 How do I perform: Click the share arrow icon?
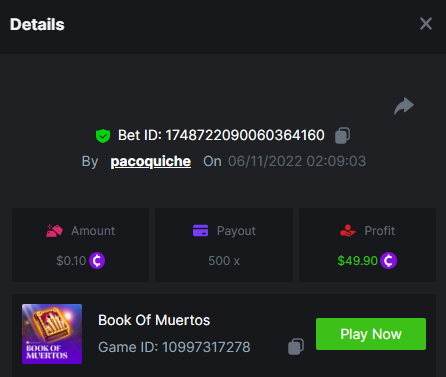[404, 106]
